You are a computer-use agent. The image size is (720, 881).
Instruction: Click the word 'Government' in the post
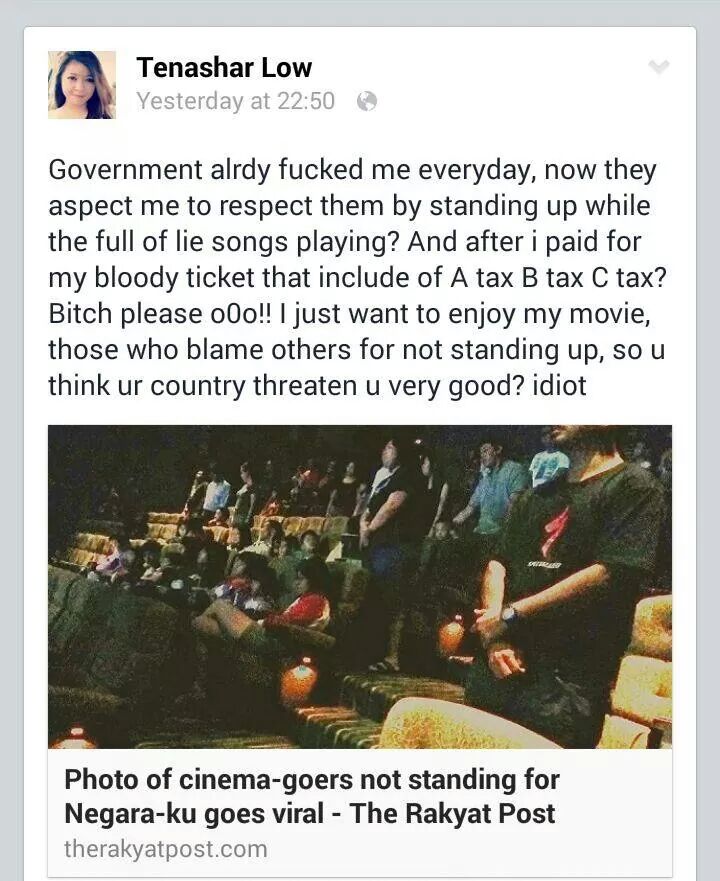pos(125,170)
